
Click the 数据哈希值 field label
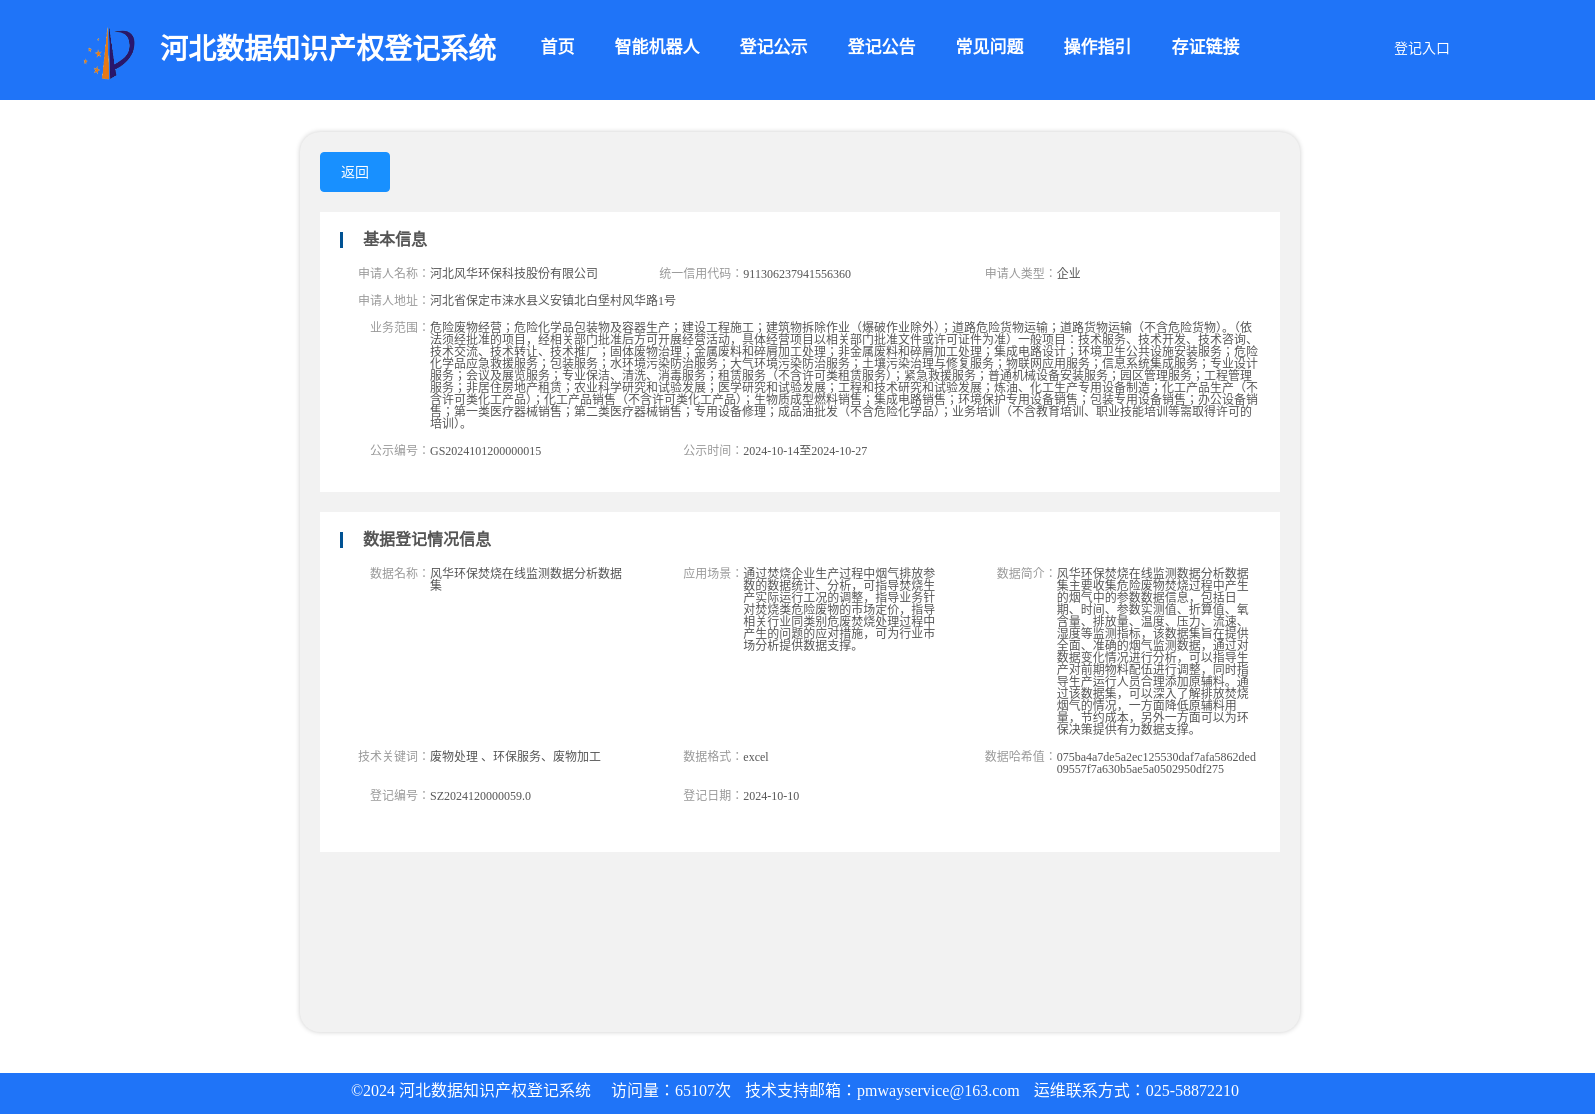pos(1020,756)
